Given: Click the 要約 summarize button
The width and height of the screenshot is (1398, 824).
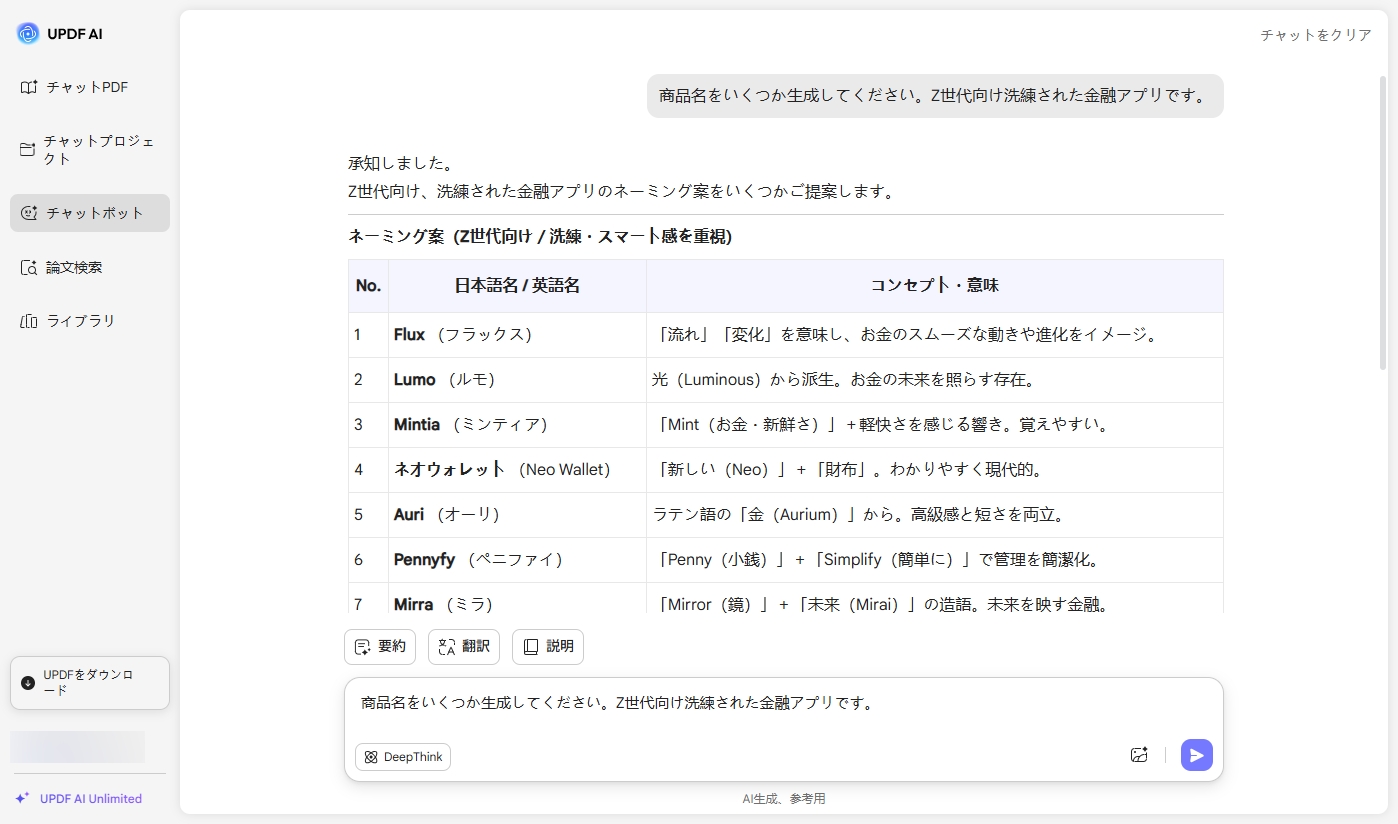Looking at the screenshot, I should 380,647.
